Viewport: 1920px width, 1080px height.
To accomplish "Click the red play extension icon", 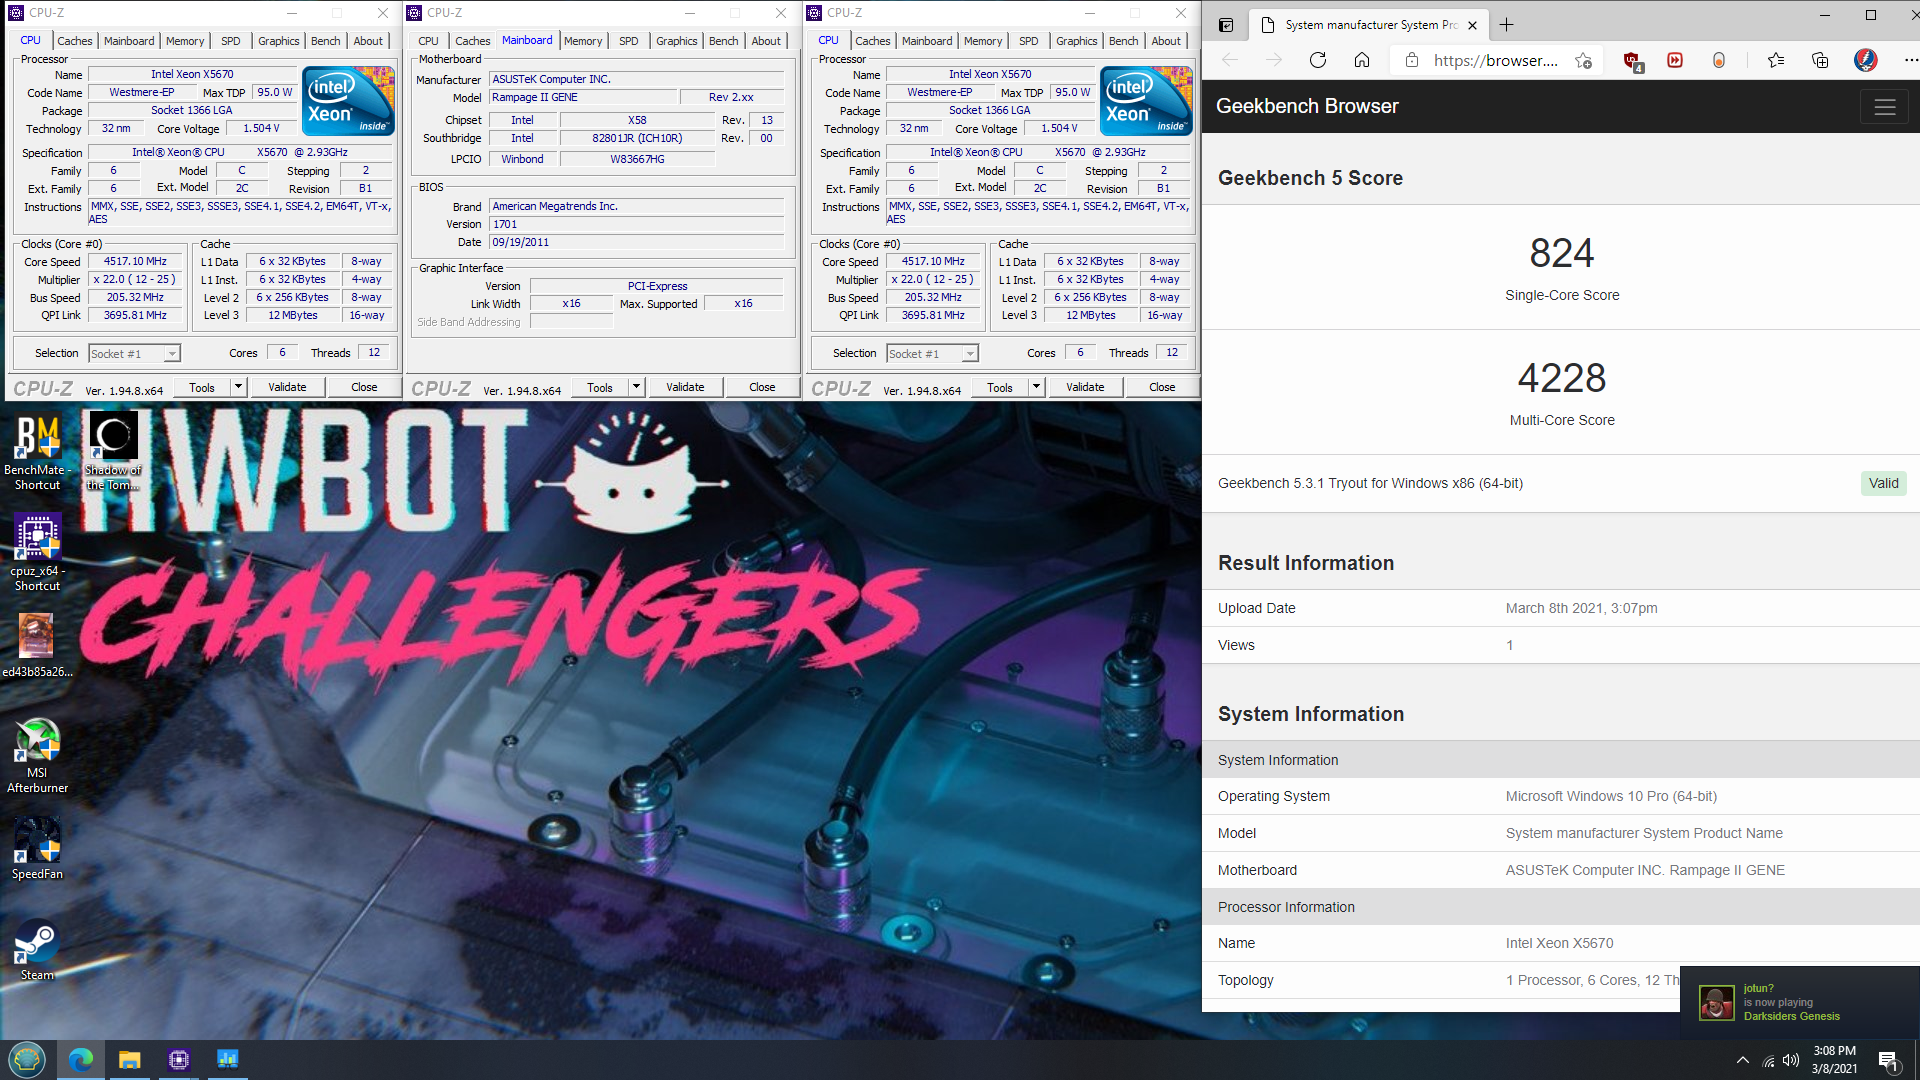I will point(1675,60).
